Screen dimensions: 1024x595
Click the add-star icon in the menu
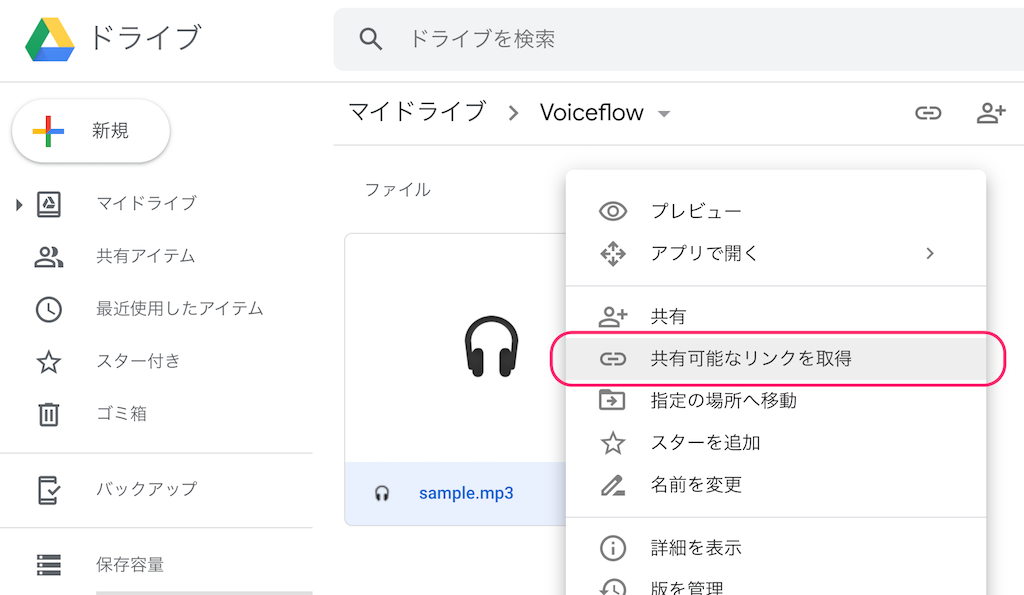613,443
